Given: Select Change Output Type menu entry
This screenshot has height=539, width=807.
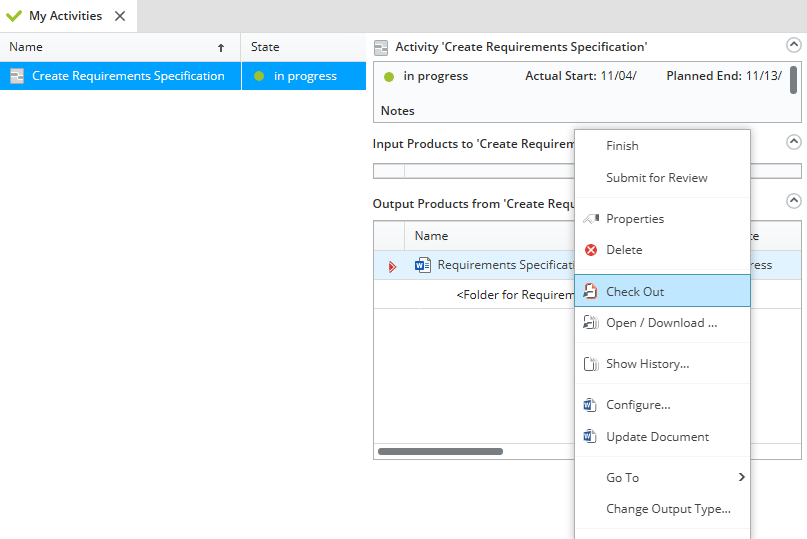Looking at the screenshot, I should (668, 509).
